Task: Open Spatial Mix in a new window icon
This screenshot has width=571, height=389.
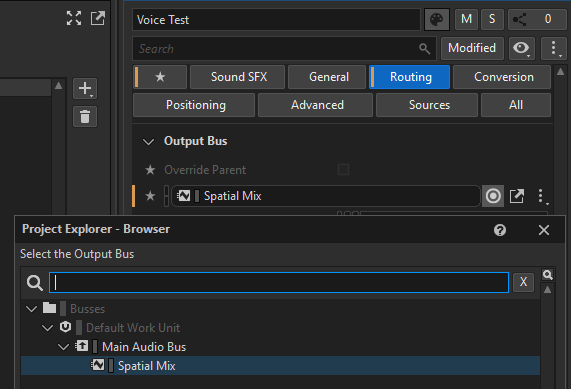Action: coord(517,196)
